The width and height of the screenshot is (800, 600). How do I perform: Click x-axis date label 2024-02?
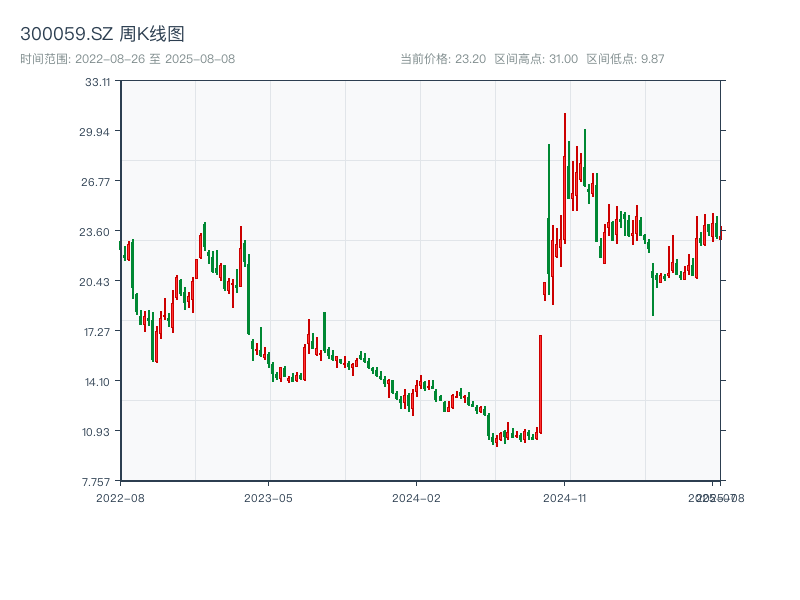click(416, 498)
